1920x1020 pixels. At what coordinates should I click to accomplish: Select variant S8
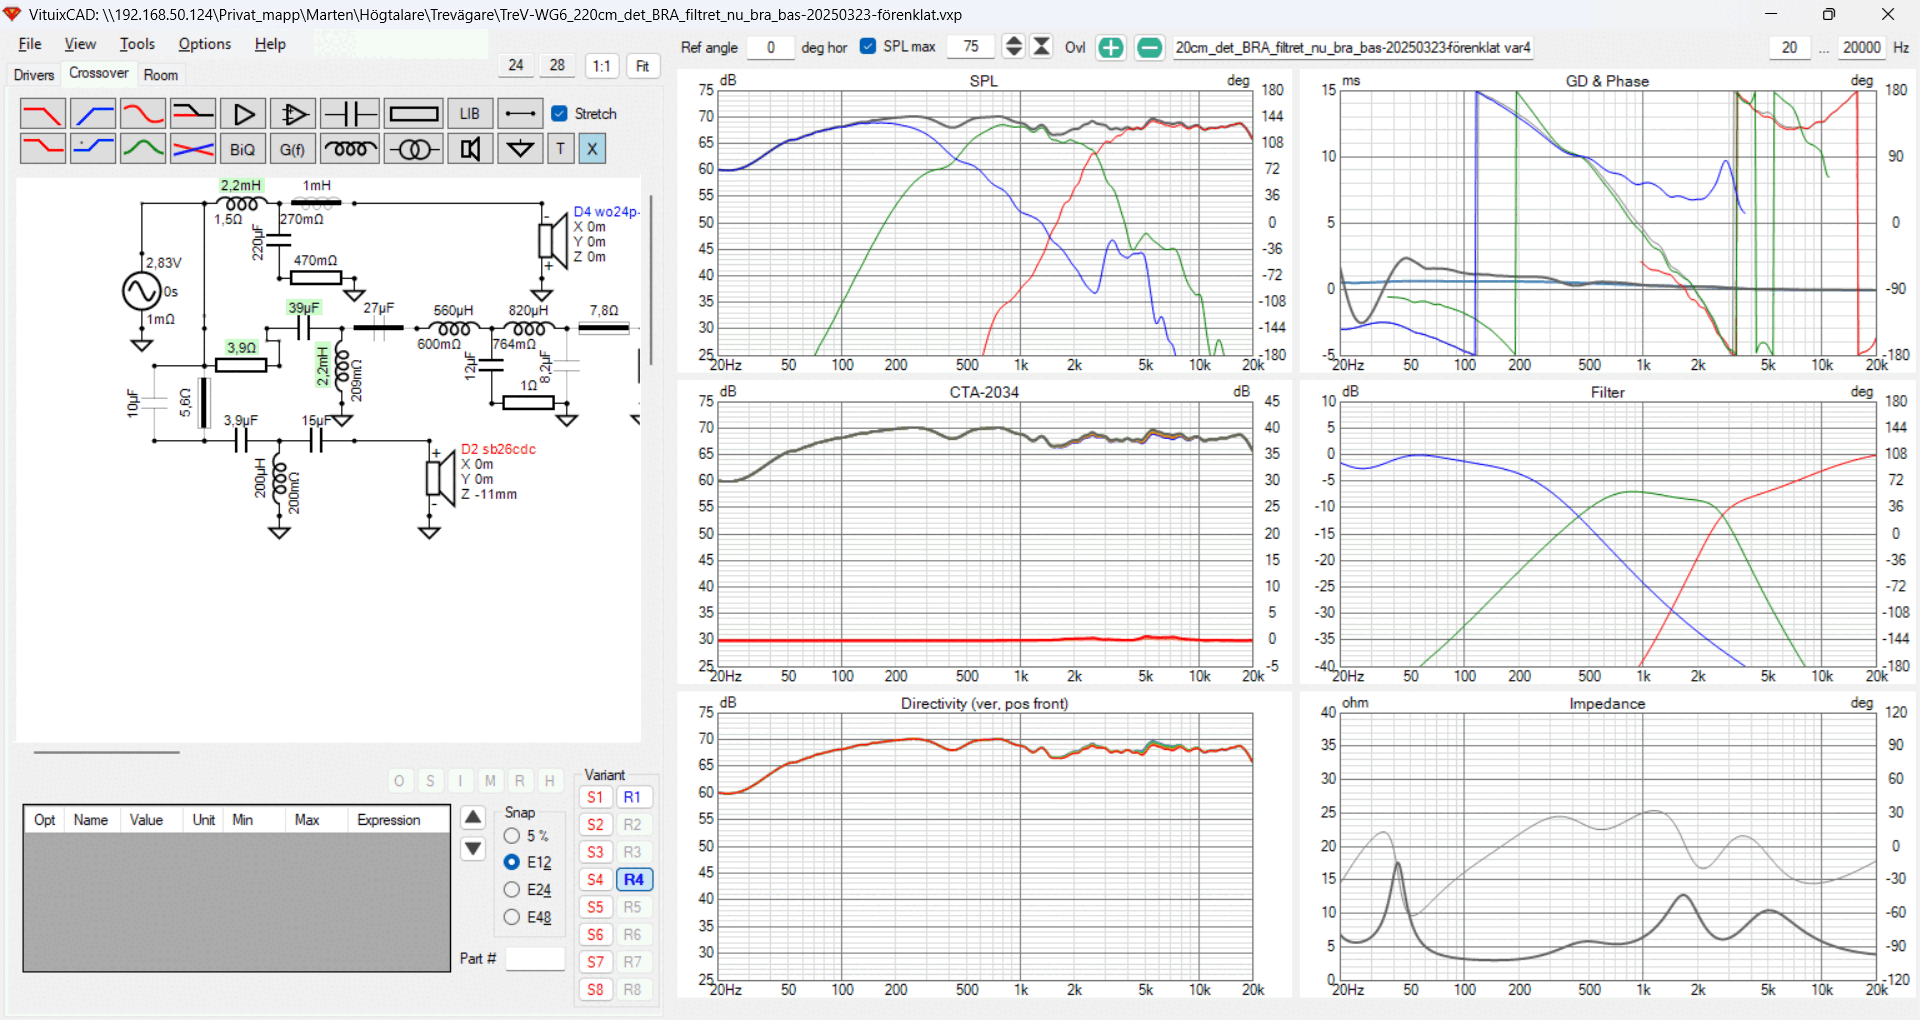pos(595,990)
